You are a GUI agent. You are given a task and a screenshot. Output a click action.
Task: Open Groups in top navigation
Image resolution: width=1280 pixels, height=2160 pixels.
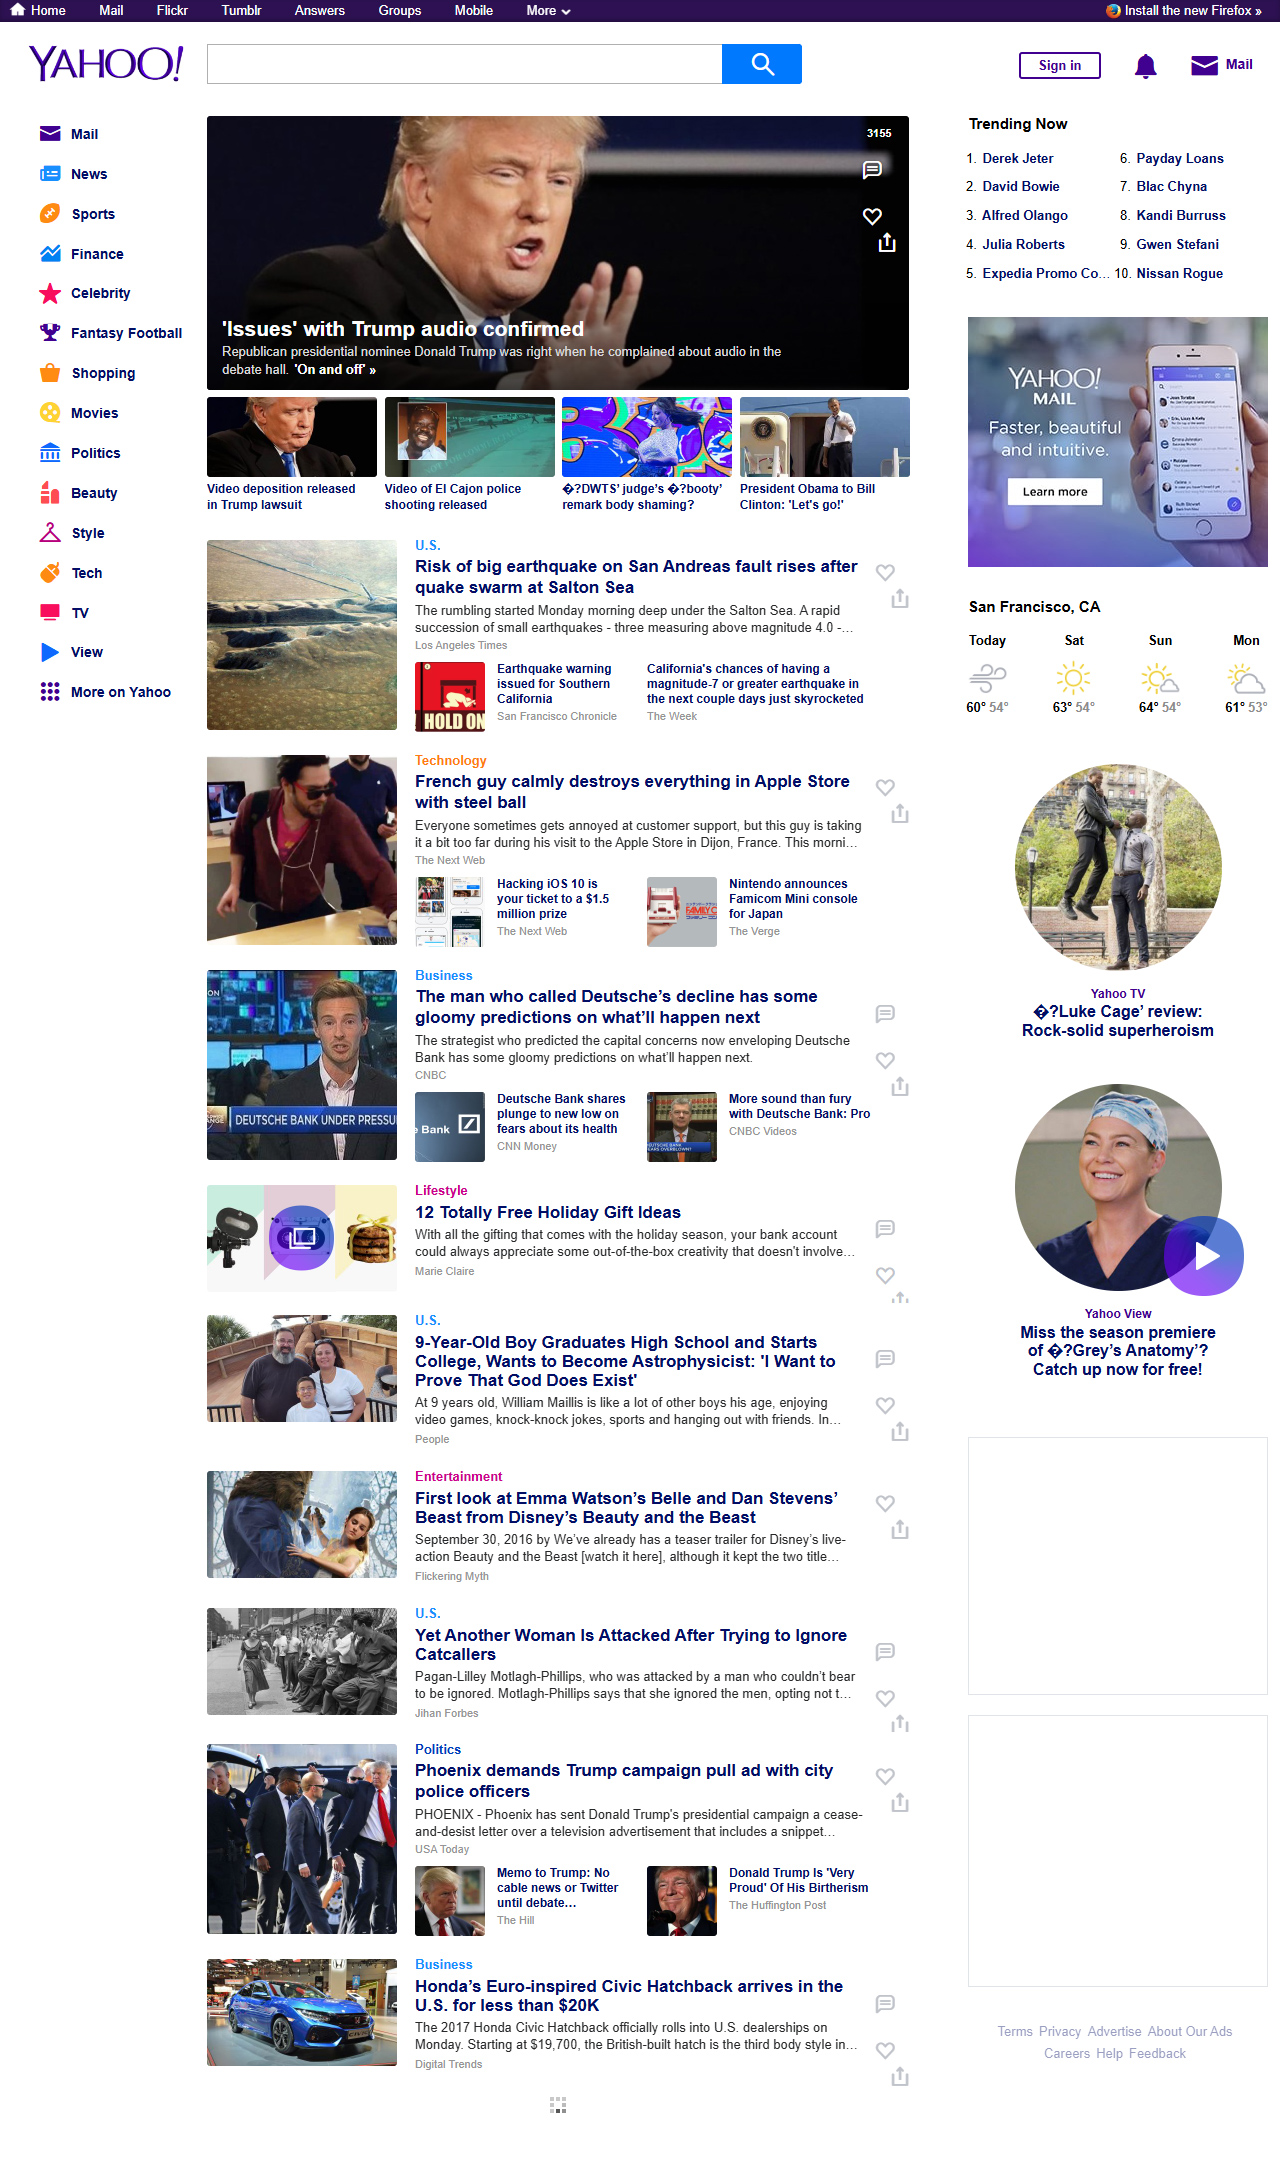click(399, 10)
